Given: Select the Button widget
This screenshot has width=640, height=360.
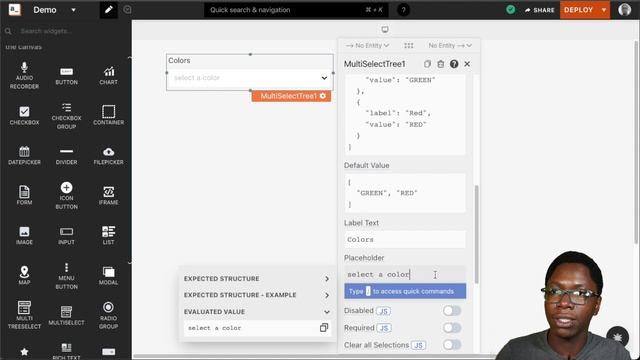Looking at the screenshot, I should (x=66, y=76).
